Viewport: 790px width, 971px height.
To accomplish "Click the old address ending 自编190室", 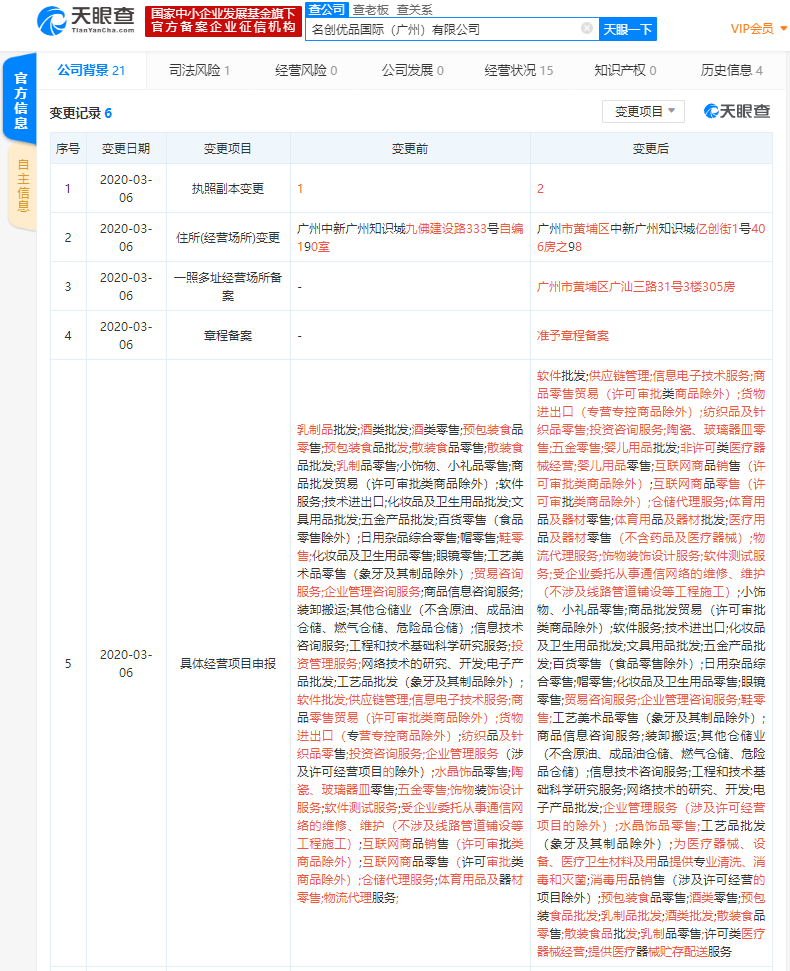I will 410,238.
